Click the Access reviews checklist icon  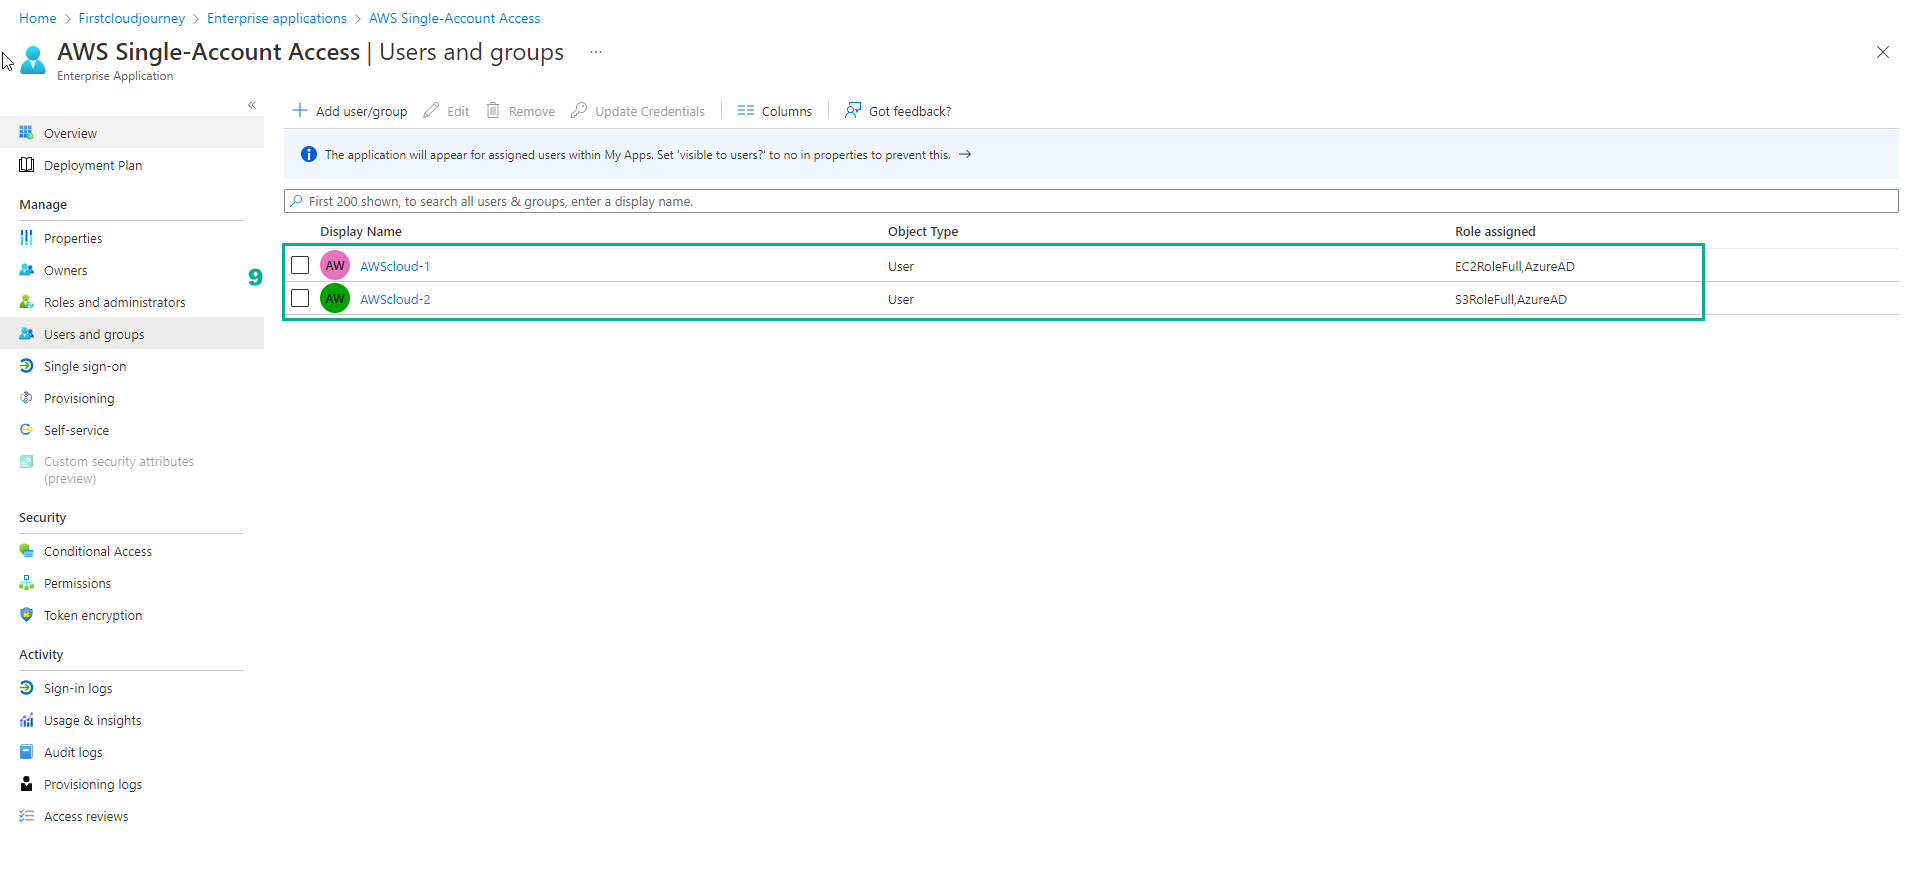[26, 816]
